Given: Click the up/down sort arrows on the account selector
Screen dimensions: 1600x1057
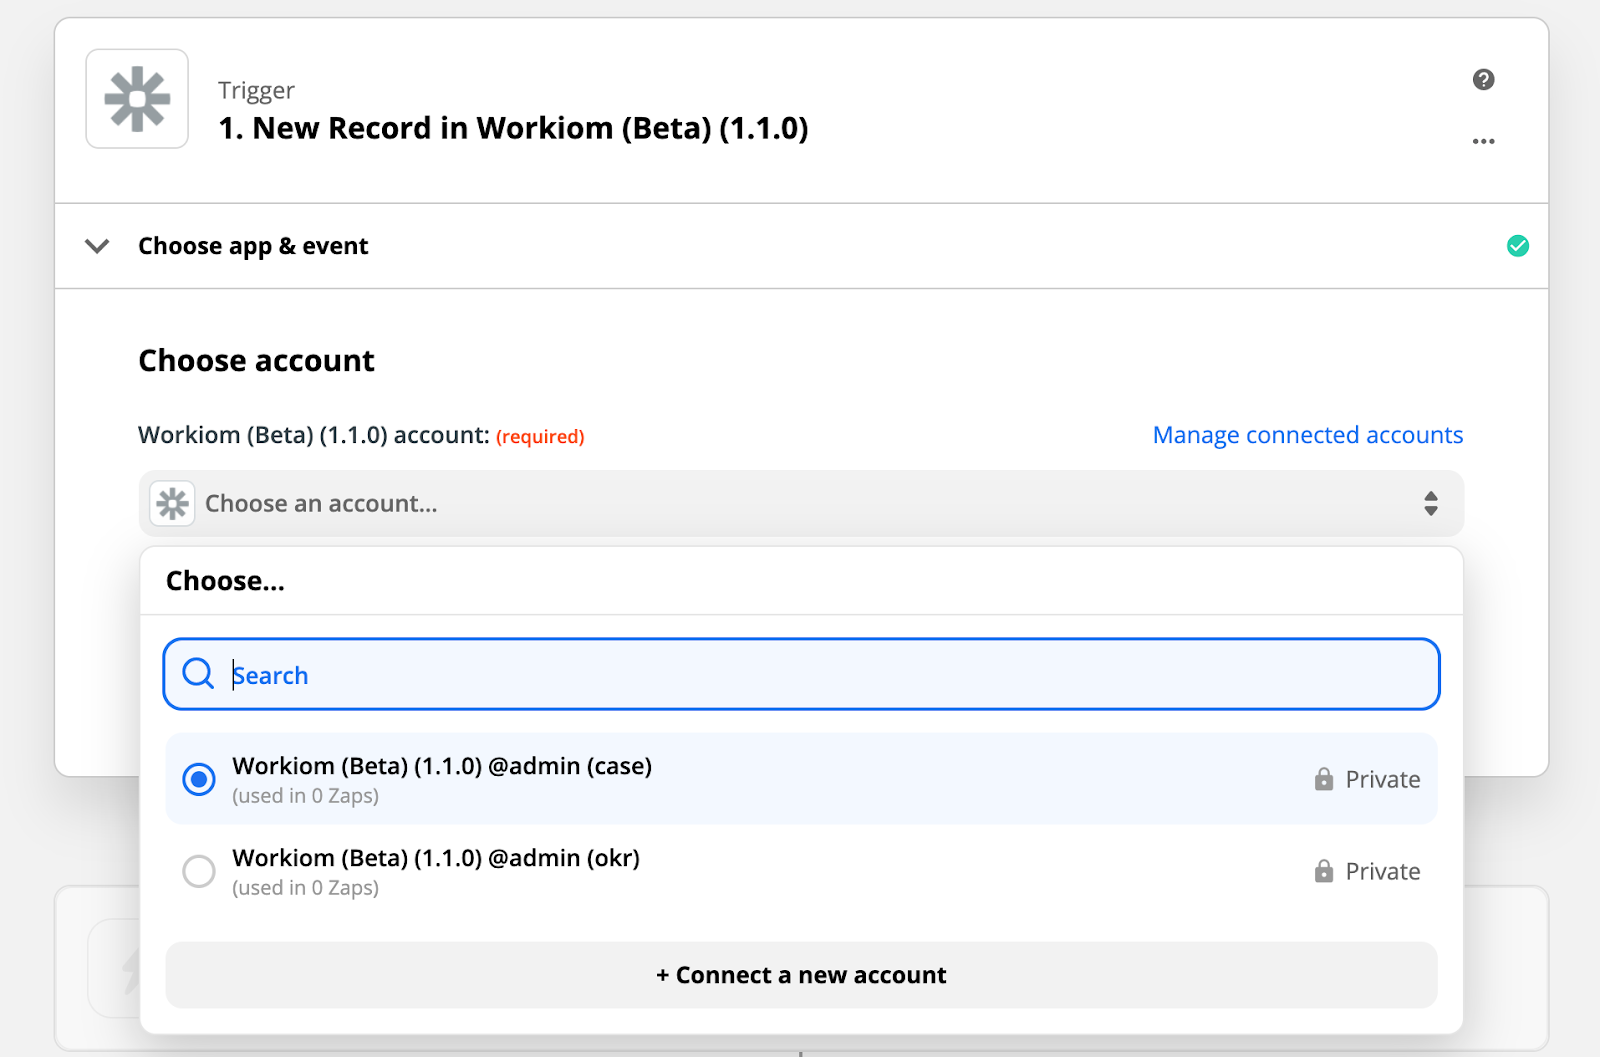Looking at the screenshot, I should coord(1430,503).
